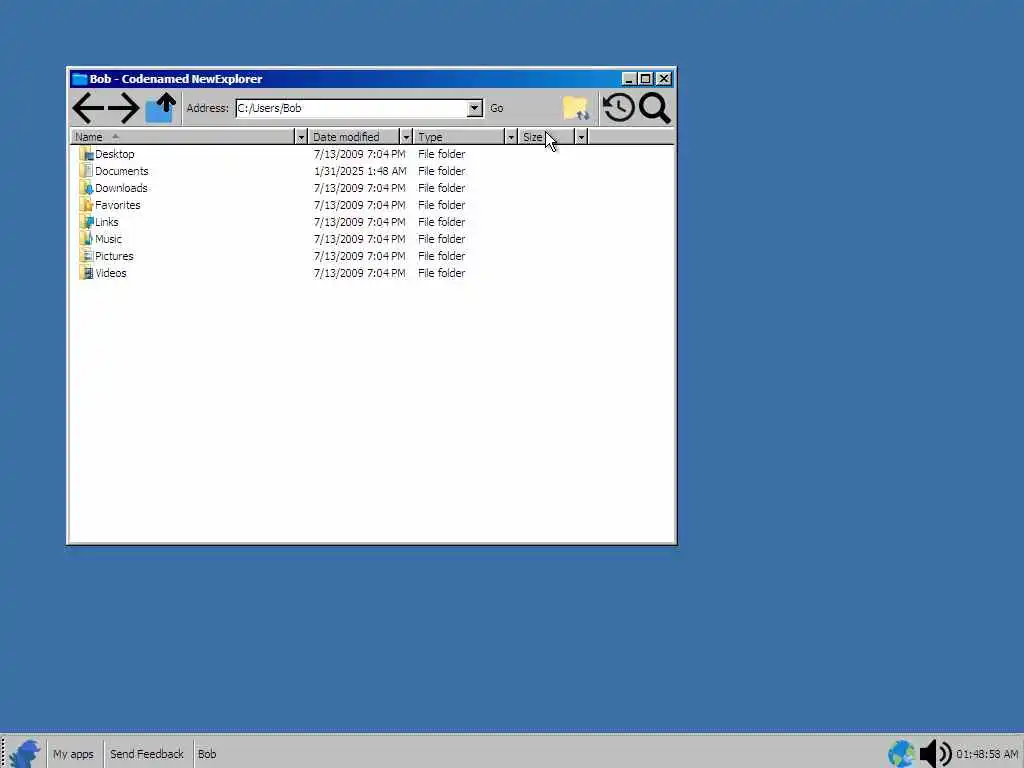Open the history clock icon
Screen dimensions: 1024x768
(x=618, y=108)
